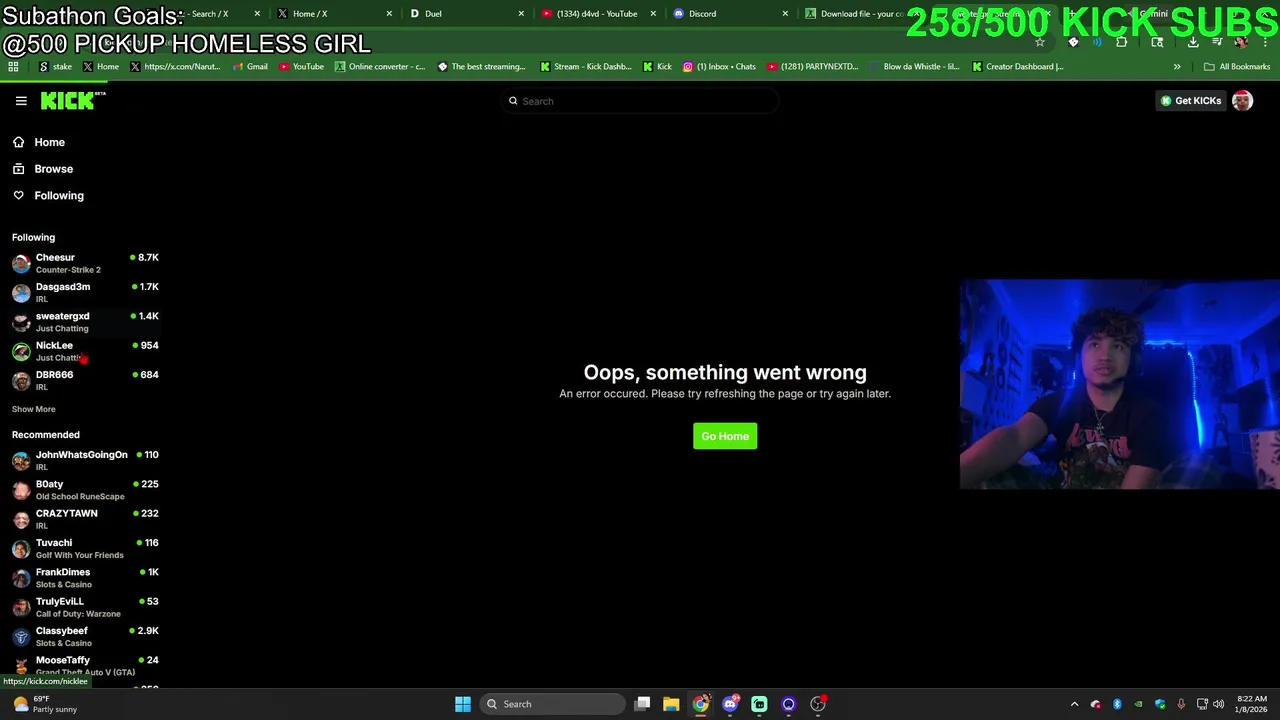The height and width of the screenshot is (720, 1280).
Task: Open the Creator Dashboard bookmark
Action: [x=1017, y=67]
